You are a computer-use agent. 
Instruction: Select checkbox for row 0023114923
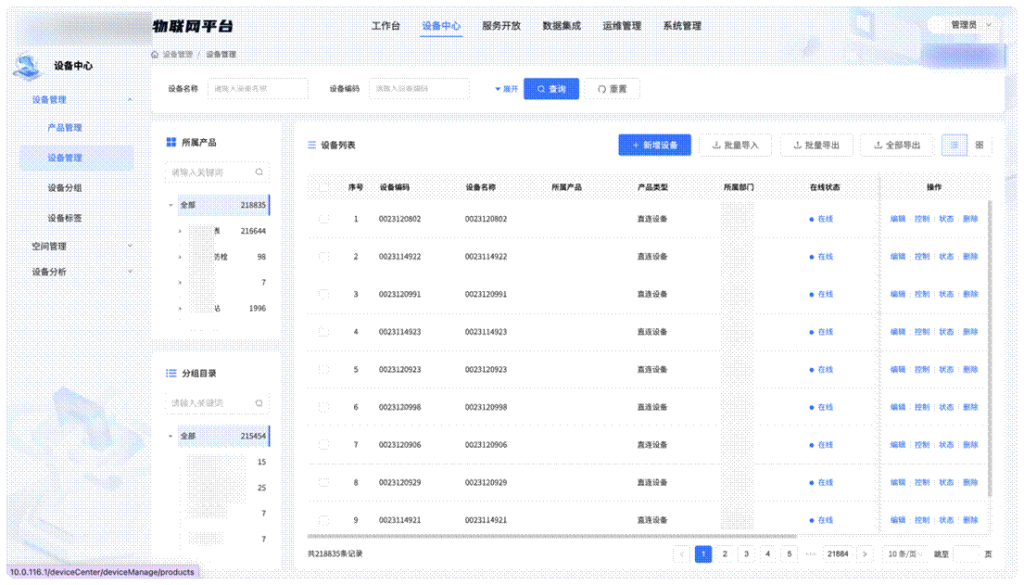click(x=324, y=332)
